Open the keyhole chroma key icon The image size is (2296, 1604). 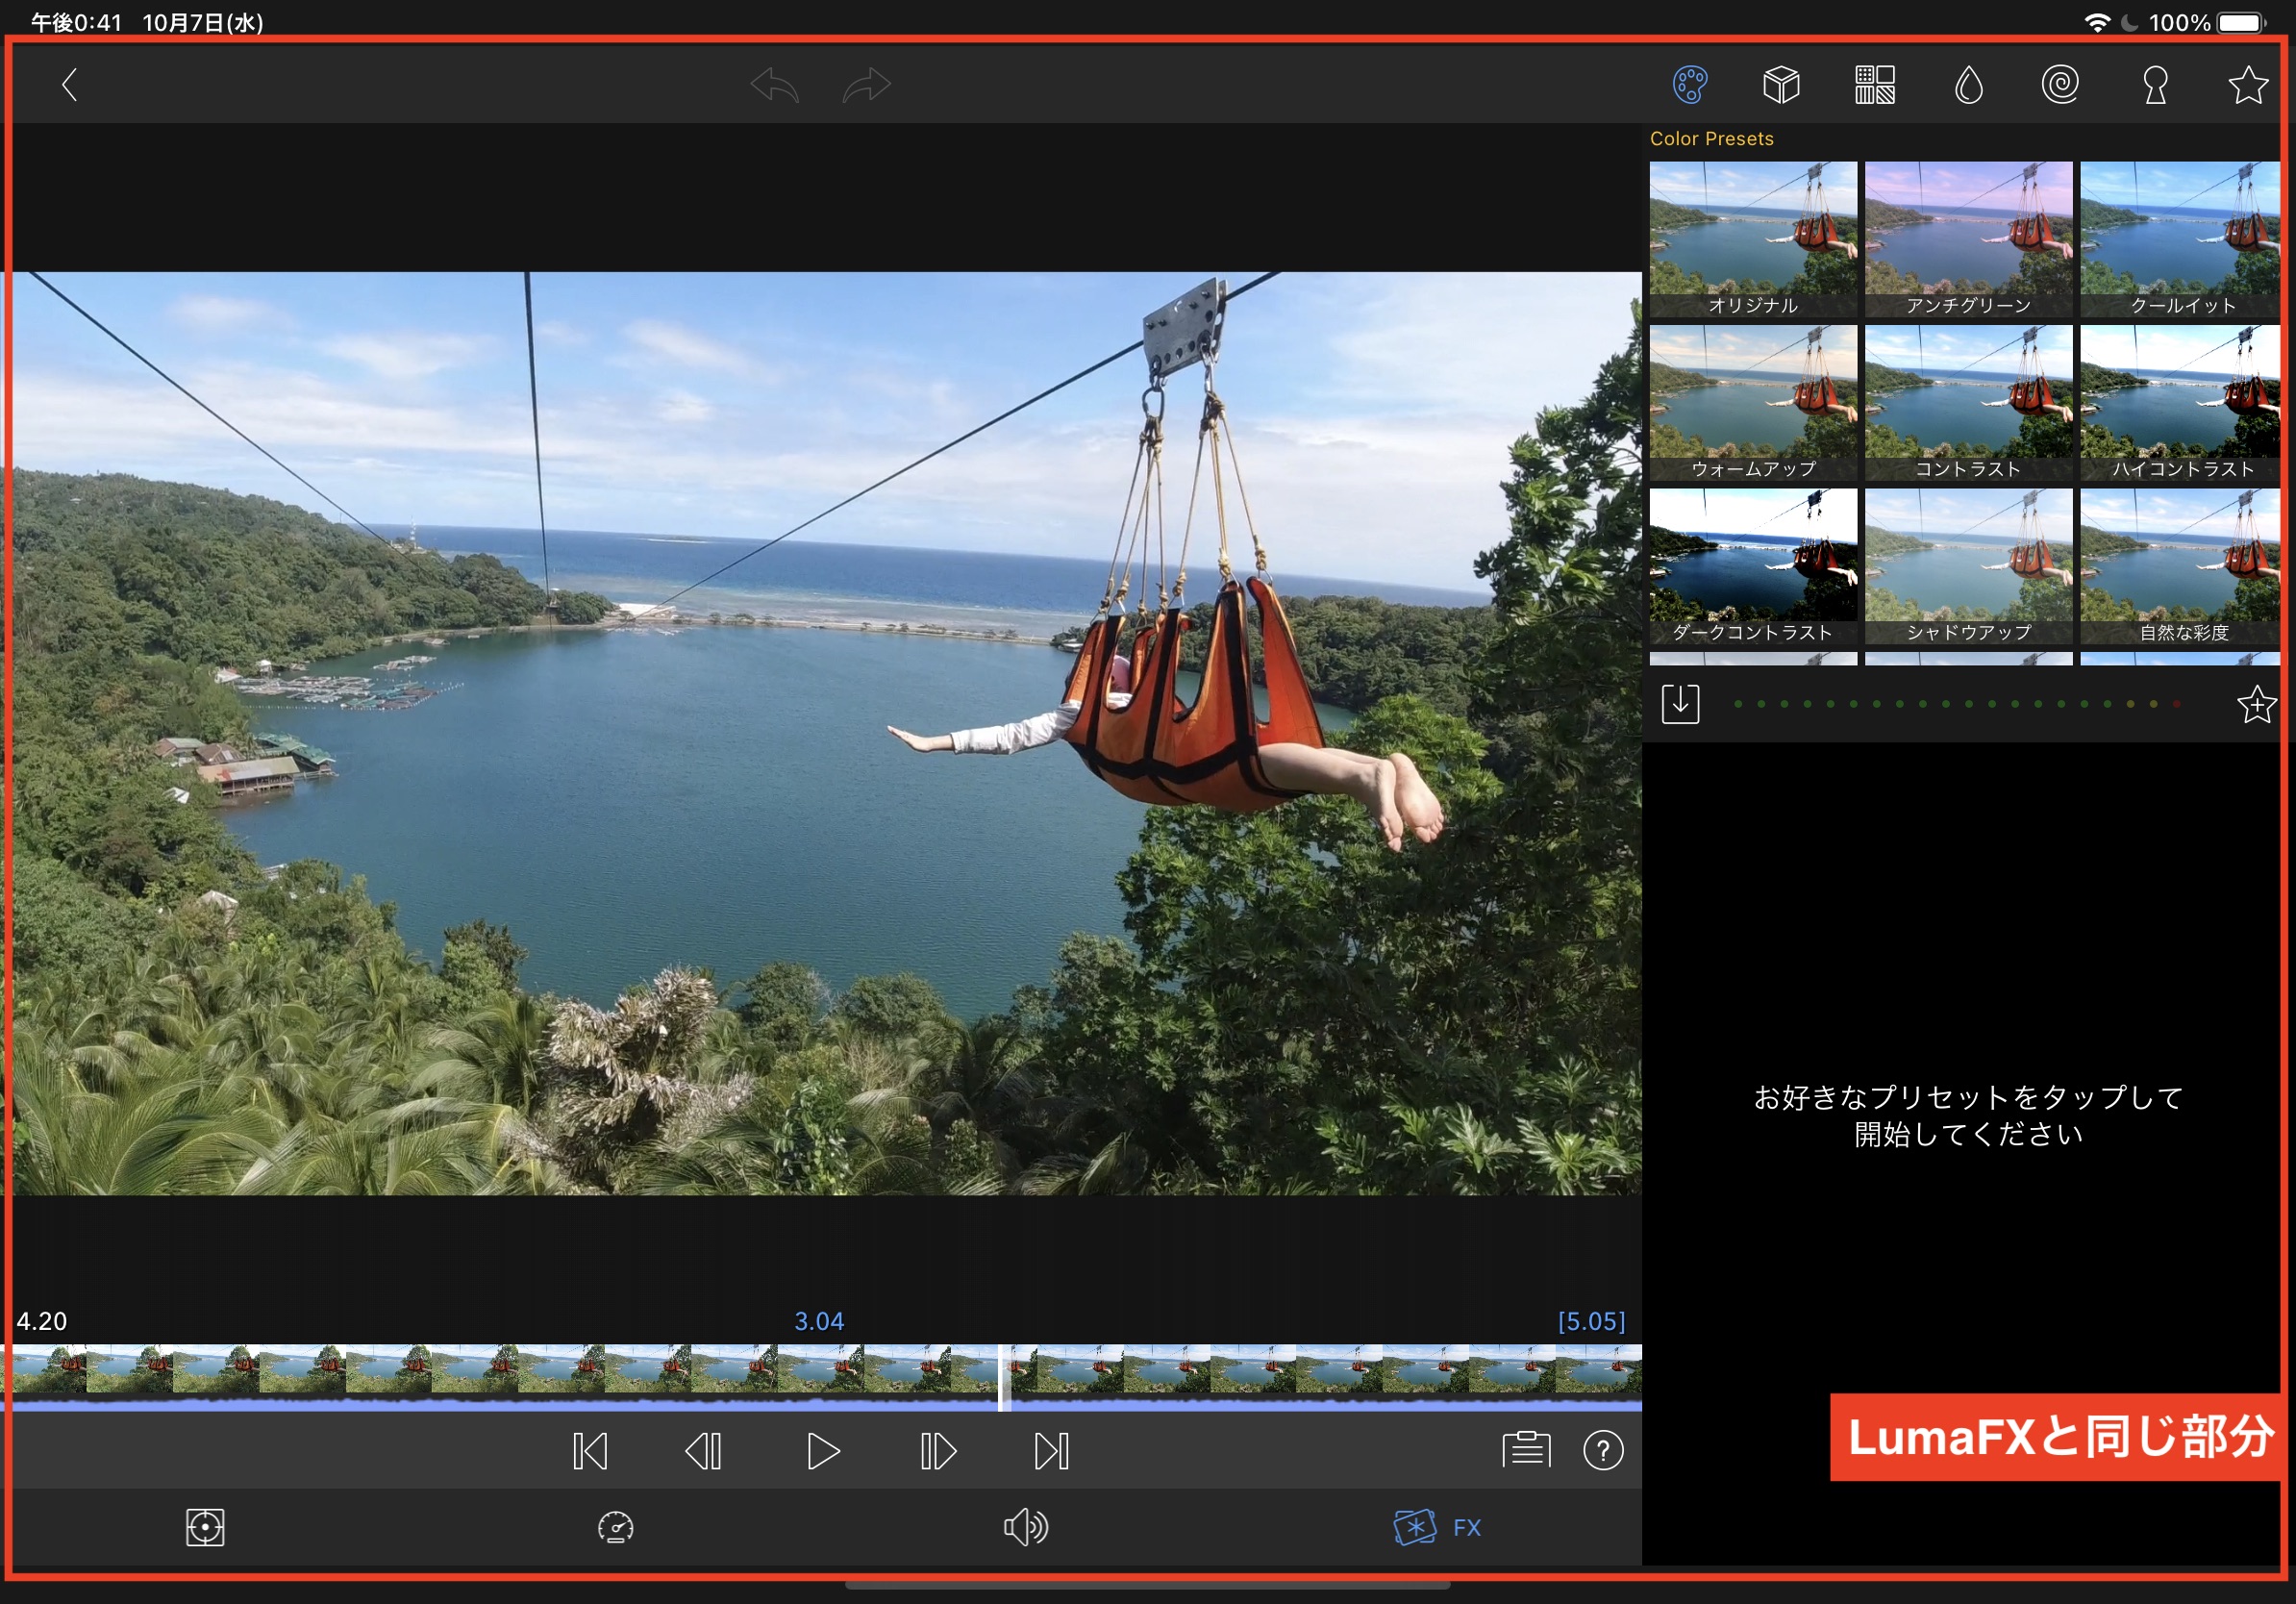pos(2155,85)
